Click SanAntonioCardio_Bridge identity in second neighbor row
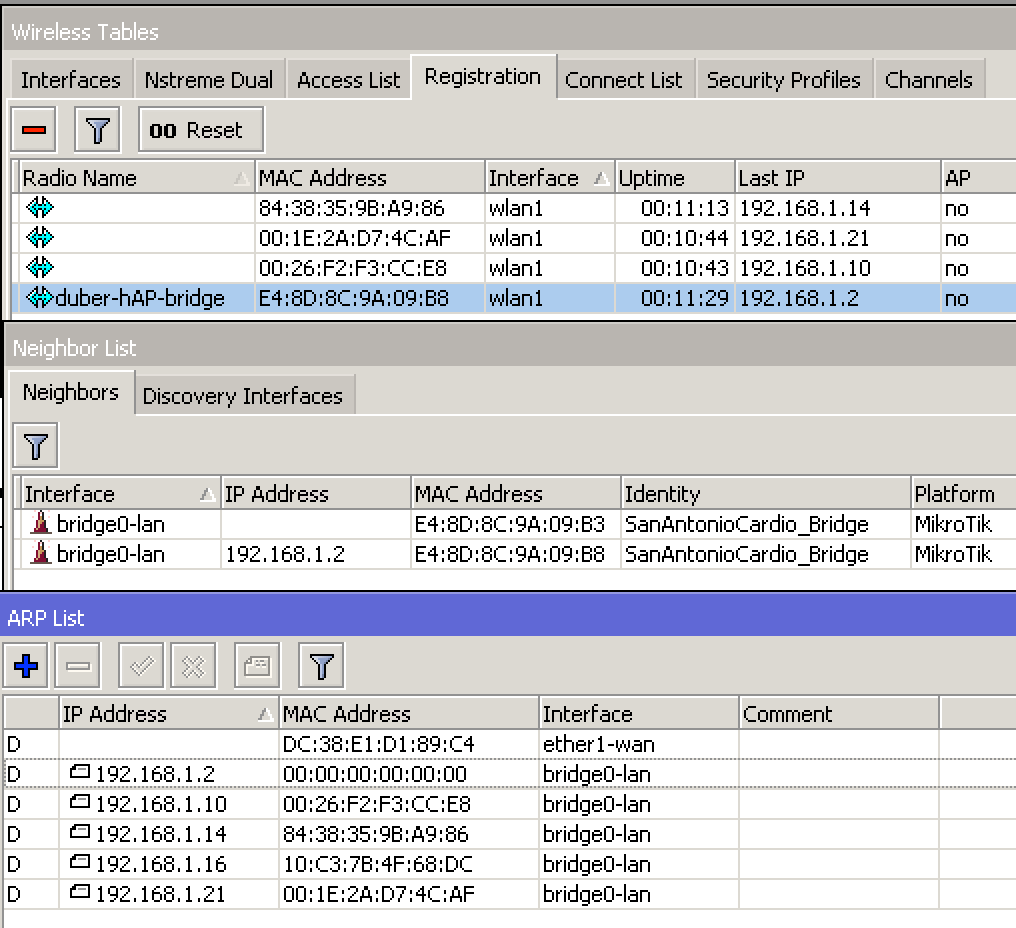 click(746, 555)
